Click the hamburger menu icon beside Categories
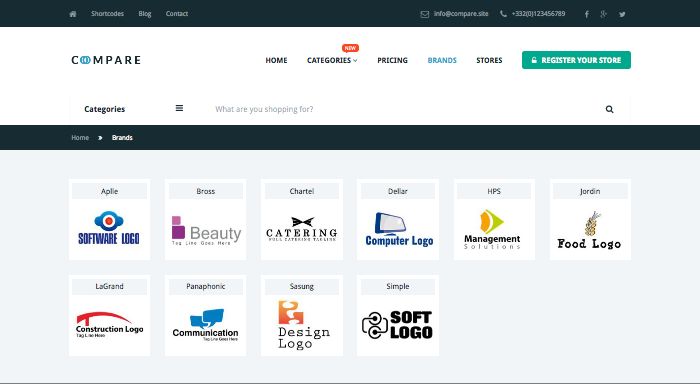This screenshot has height=384, width=700. pos(179,108)
